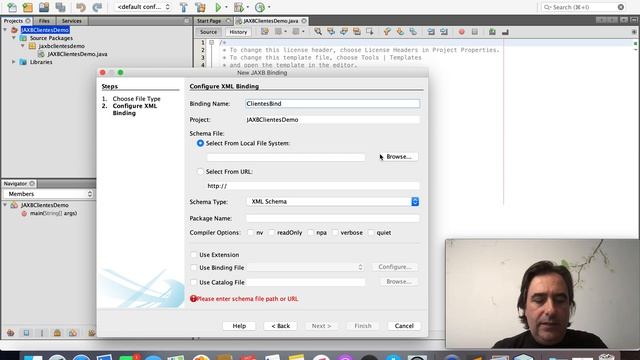Click the Find Previous Occurrence editor icon

331,31
